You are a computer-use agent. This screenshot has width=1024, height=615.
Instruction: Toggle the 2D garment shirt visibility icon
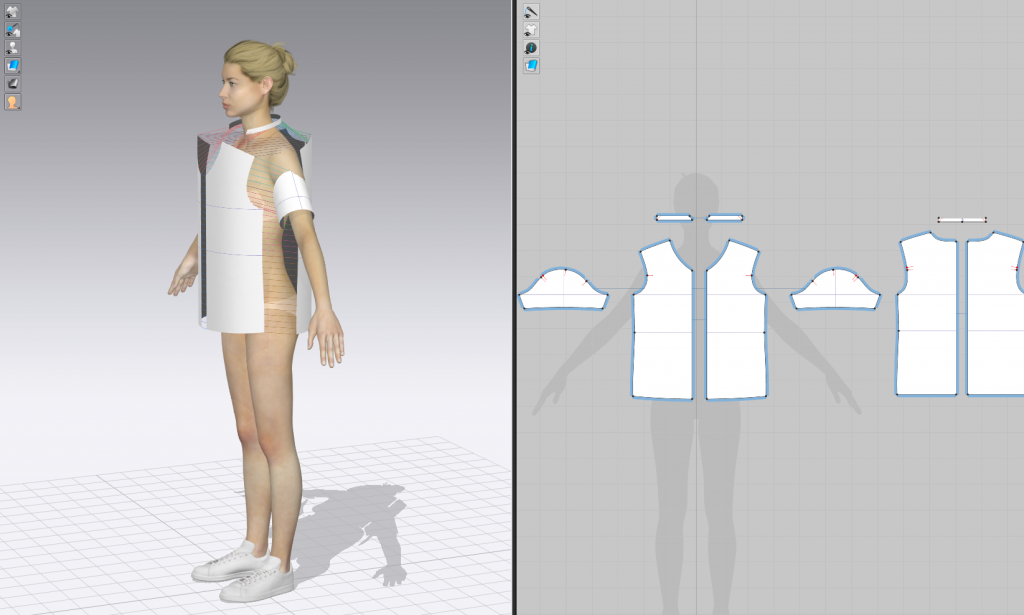(x=532, y=29)
